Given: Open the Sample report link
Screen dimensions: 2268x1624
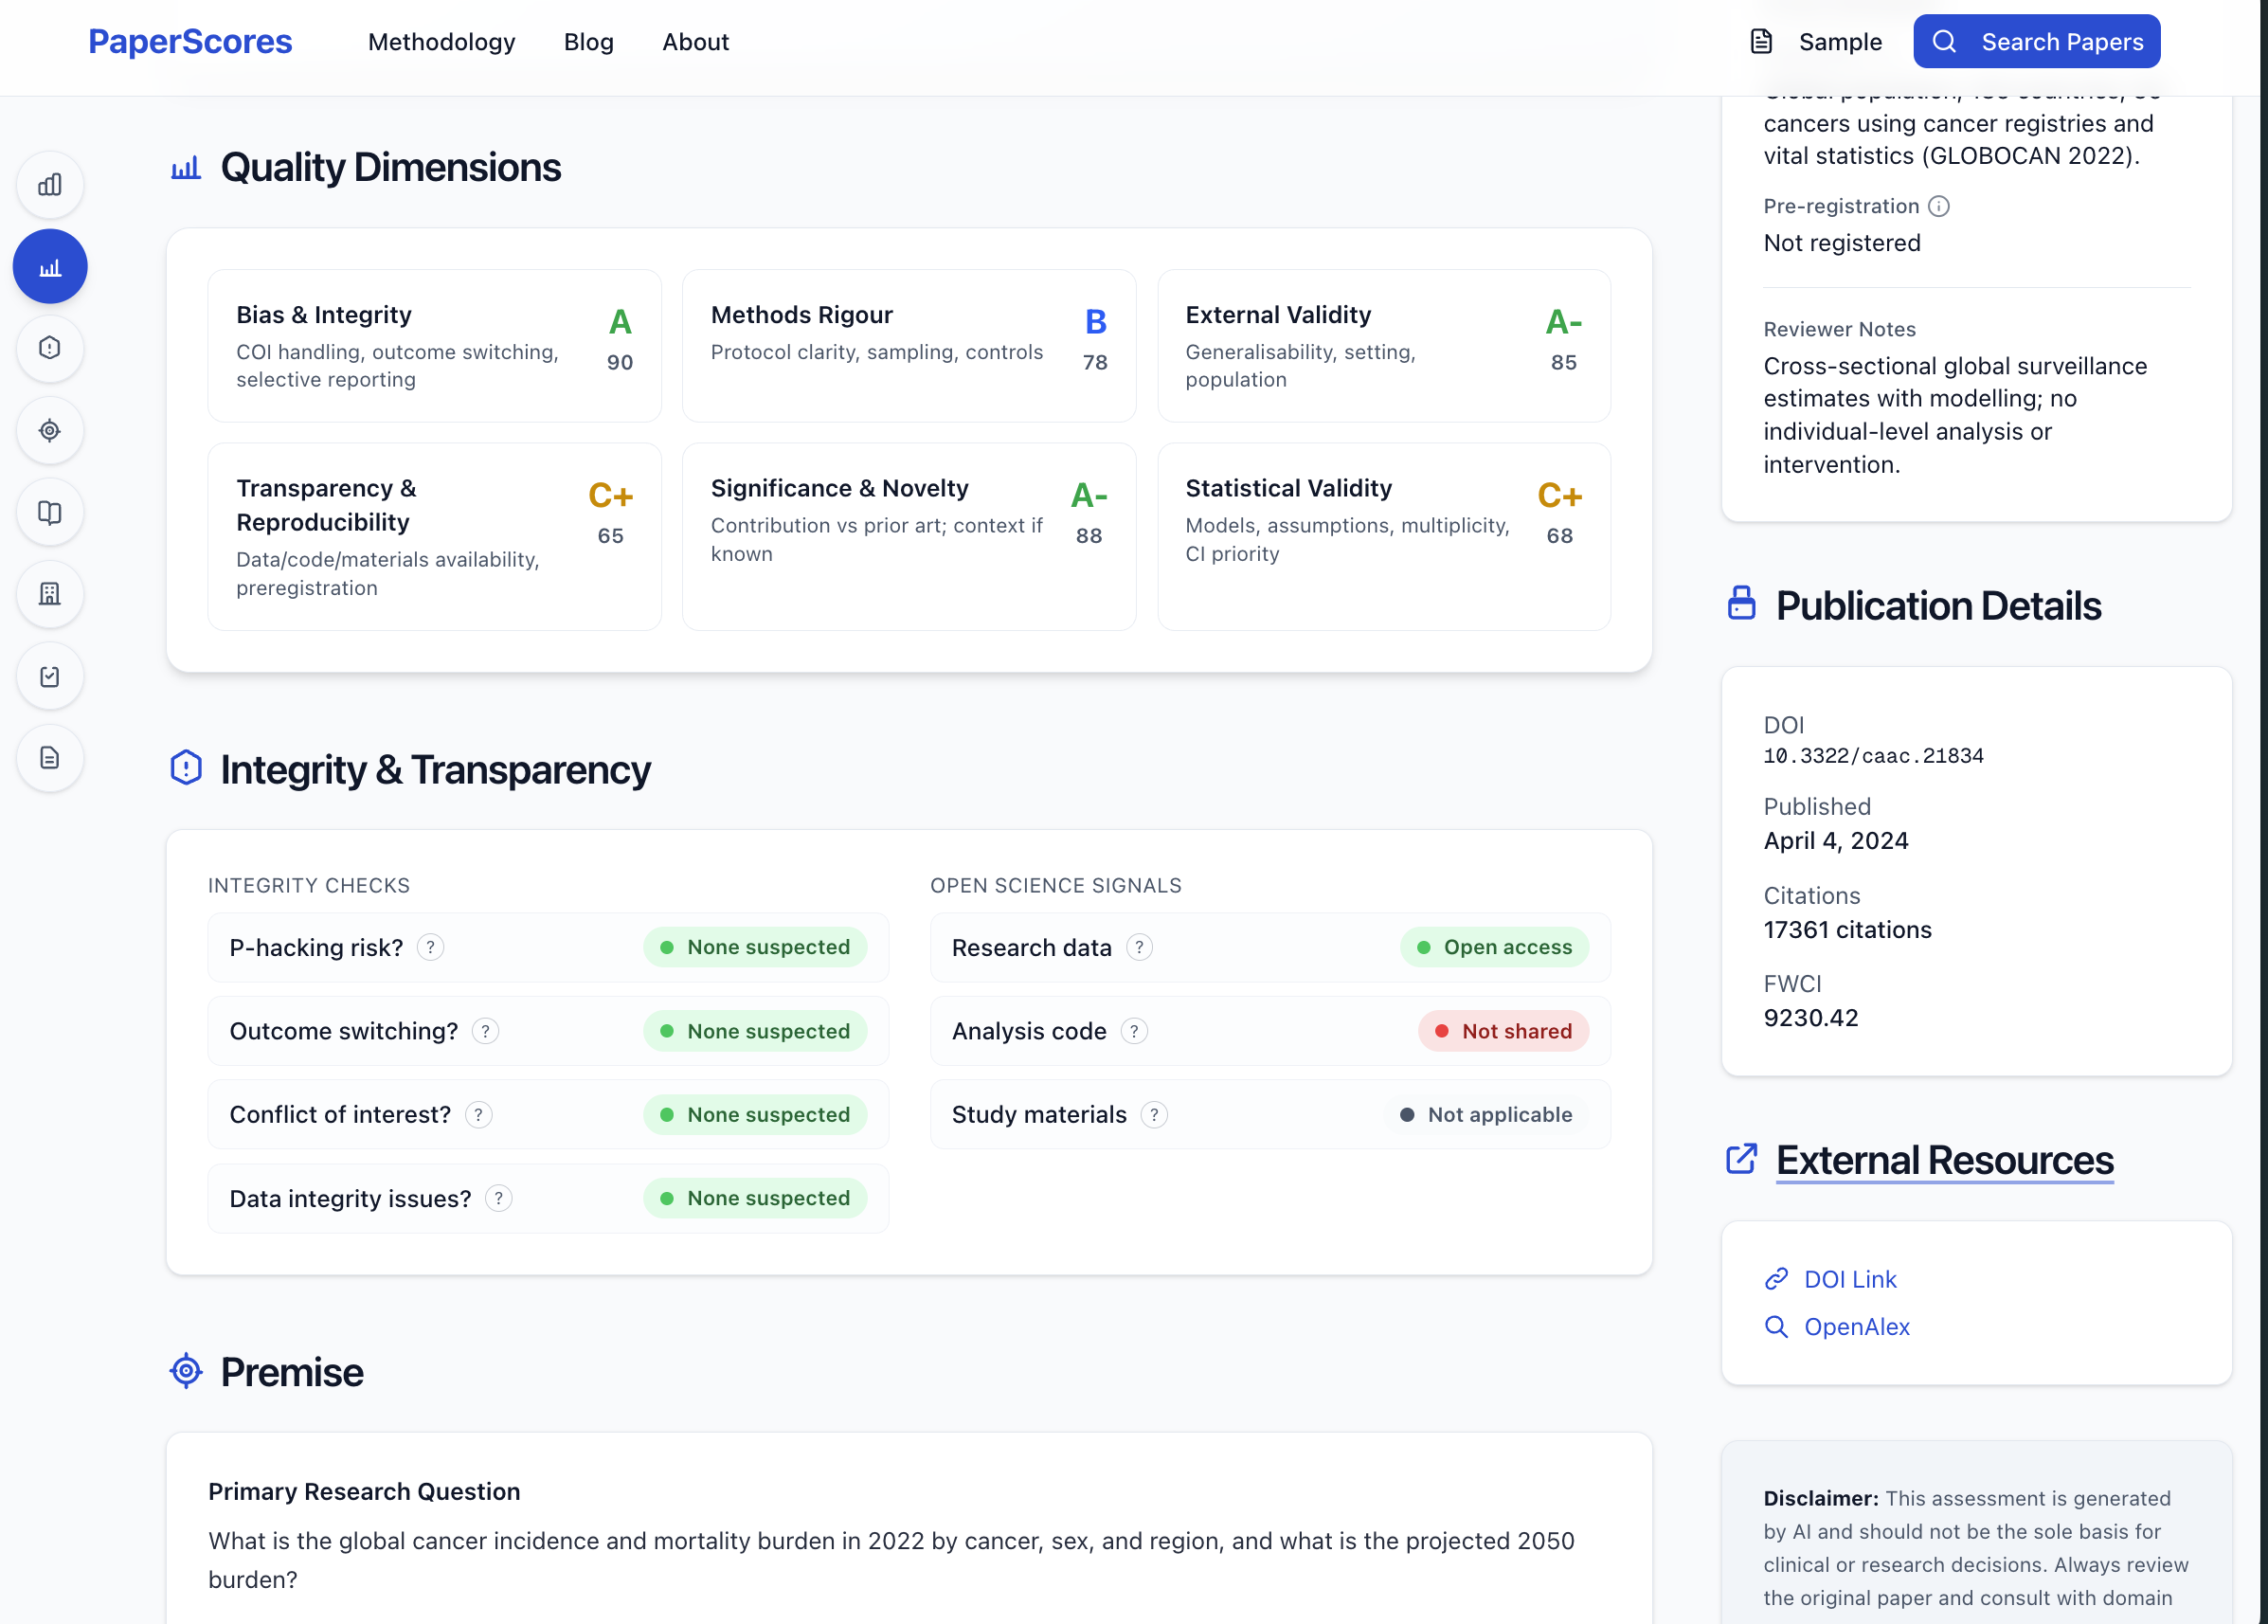Looking at the screenshot, I should (x=1816, y=42).
